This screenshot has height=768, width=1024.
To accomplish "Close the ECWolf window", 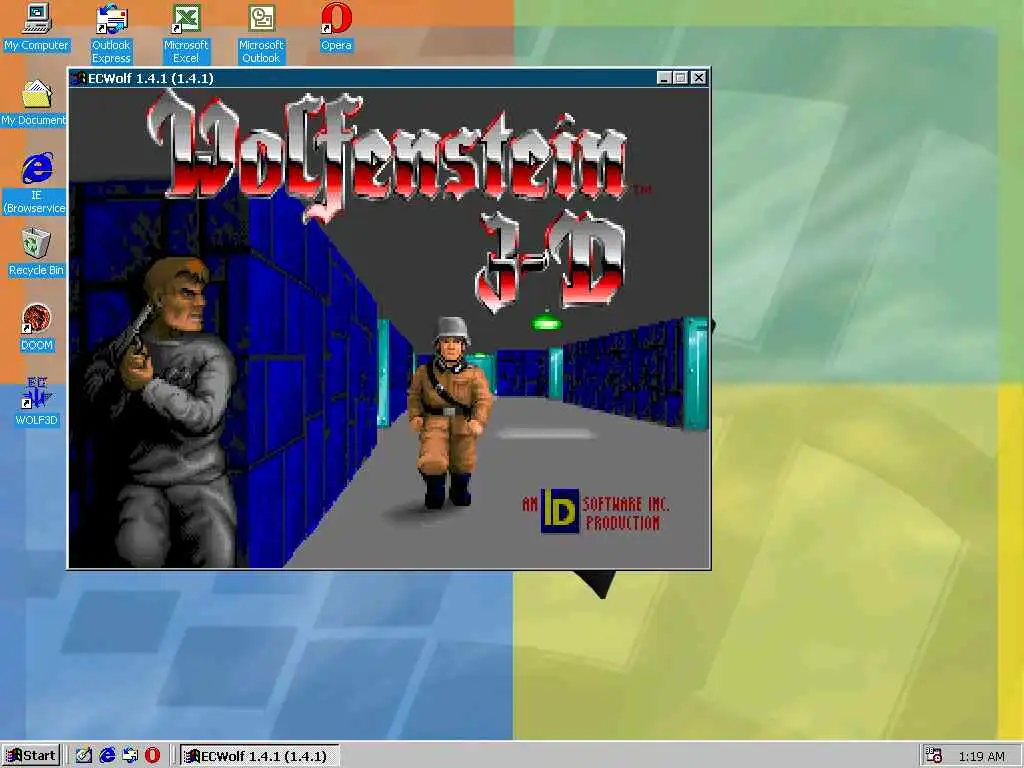I will click(x=699, y=78).
